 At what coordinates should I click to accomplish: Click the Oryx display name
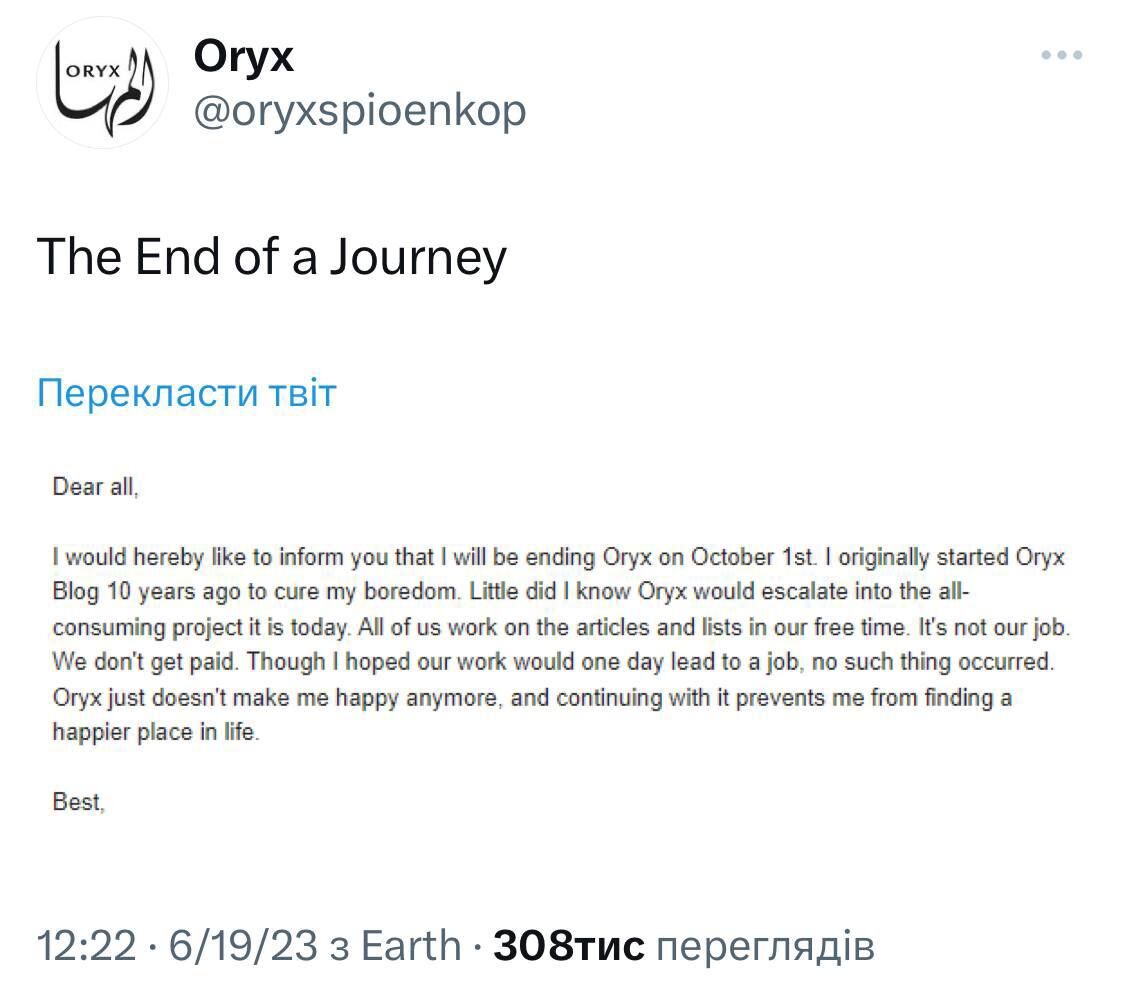coord(244,56)
